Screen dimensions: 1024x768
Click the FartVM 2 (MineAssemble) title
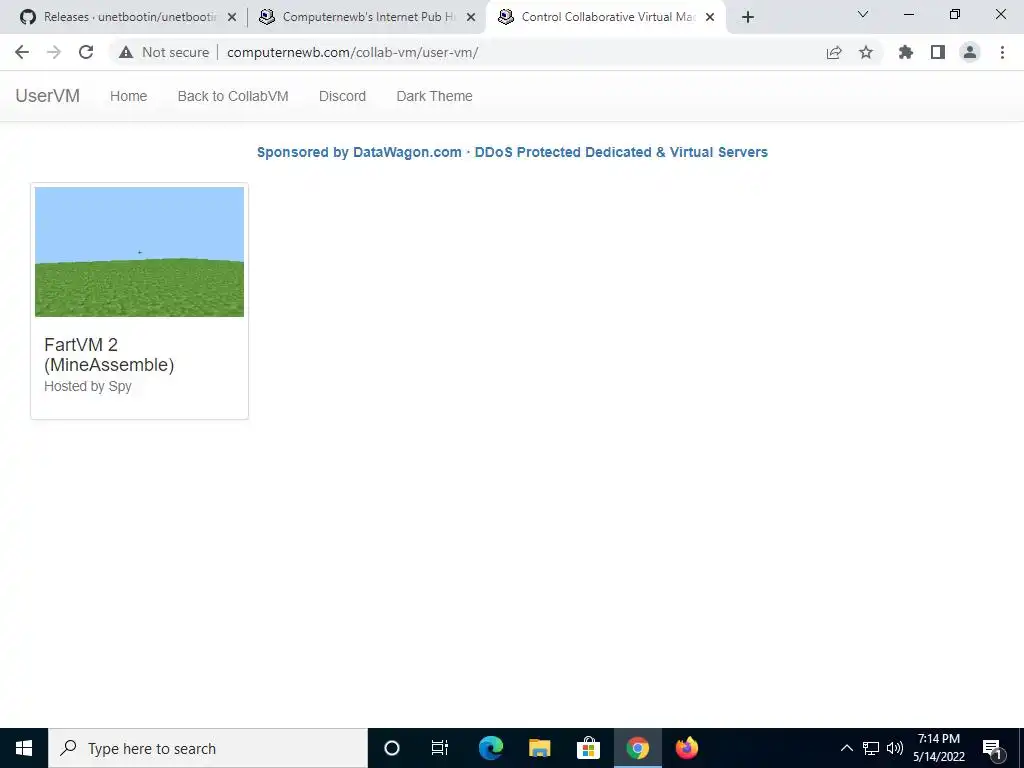coord(109,355)
